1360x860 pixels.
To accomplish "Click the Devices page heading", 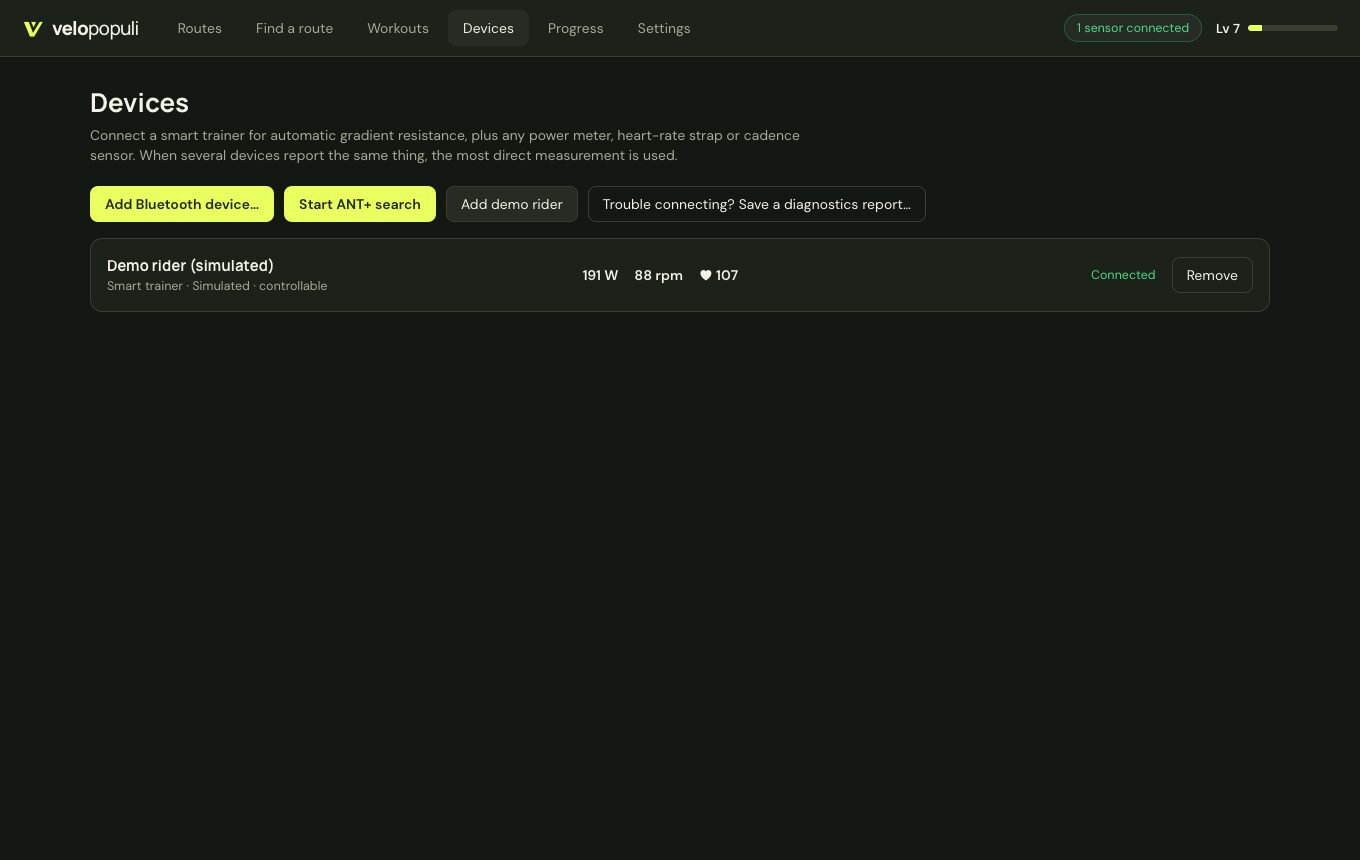I will [x=139, y=103].
